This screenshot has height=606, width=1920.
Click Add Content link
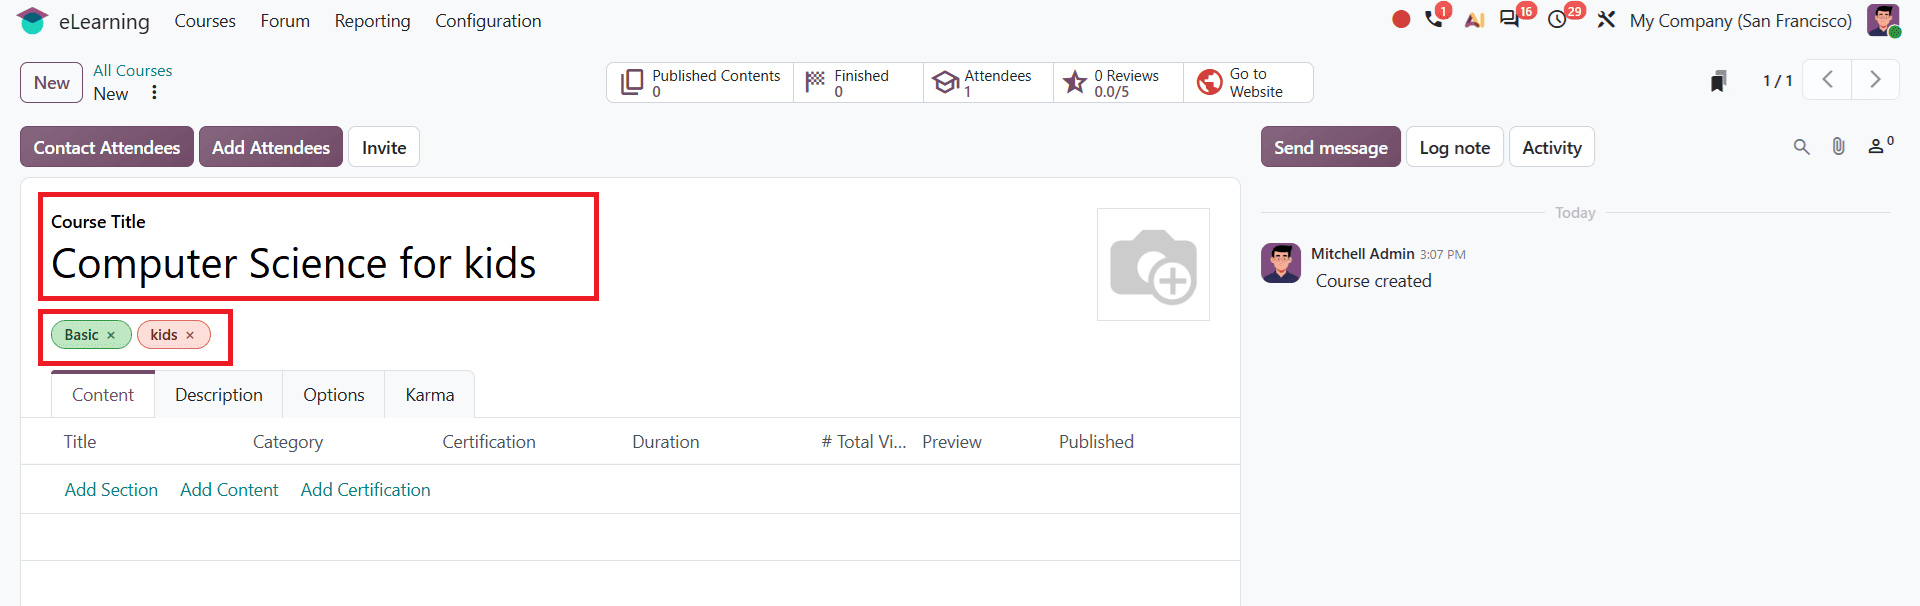pos(229,490)
